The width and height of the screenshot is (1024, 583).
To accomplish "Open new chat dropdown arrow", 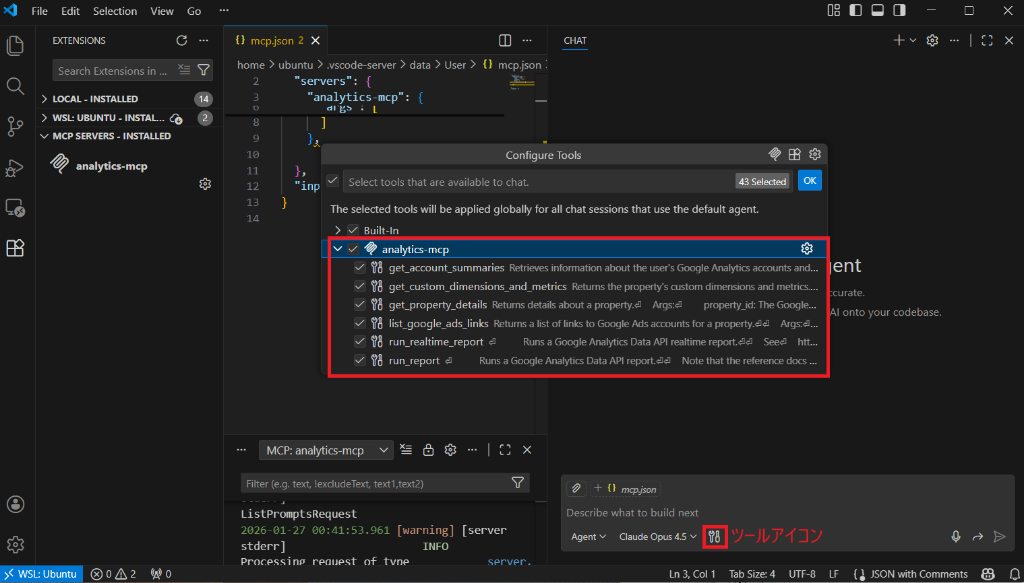I will [913, 40].
